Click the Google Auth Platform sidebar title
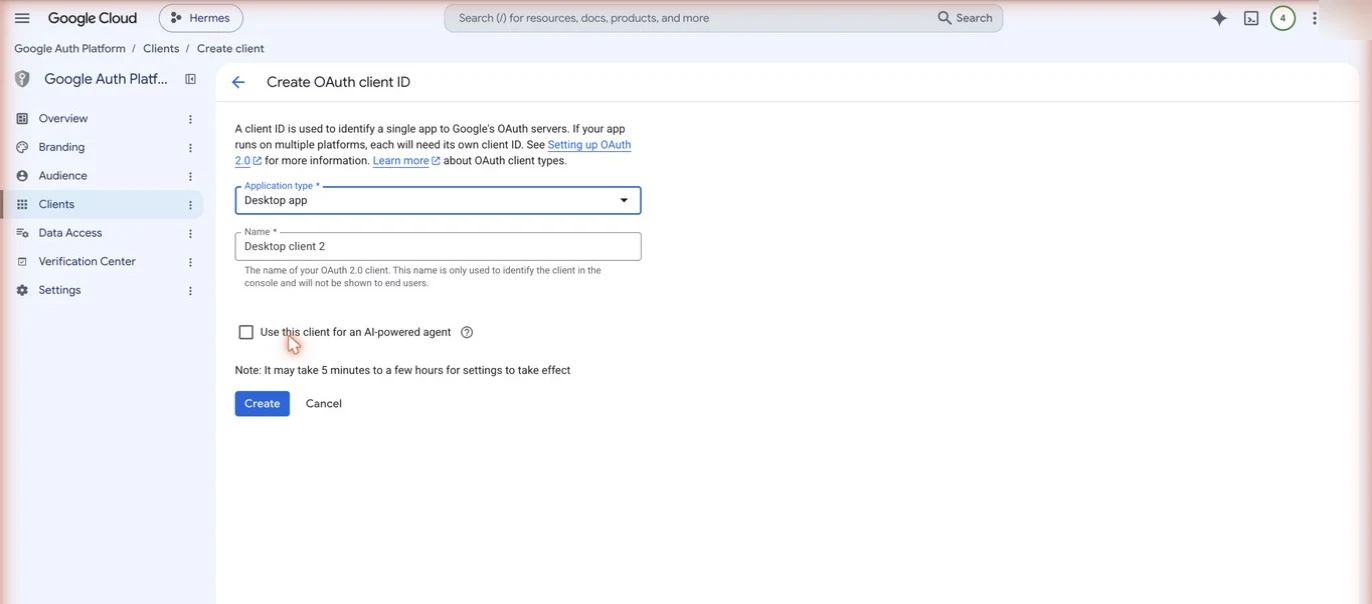 coord(106,79)
